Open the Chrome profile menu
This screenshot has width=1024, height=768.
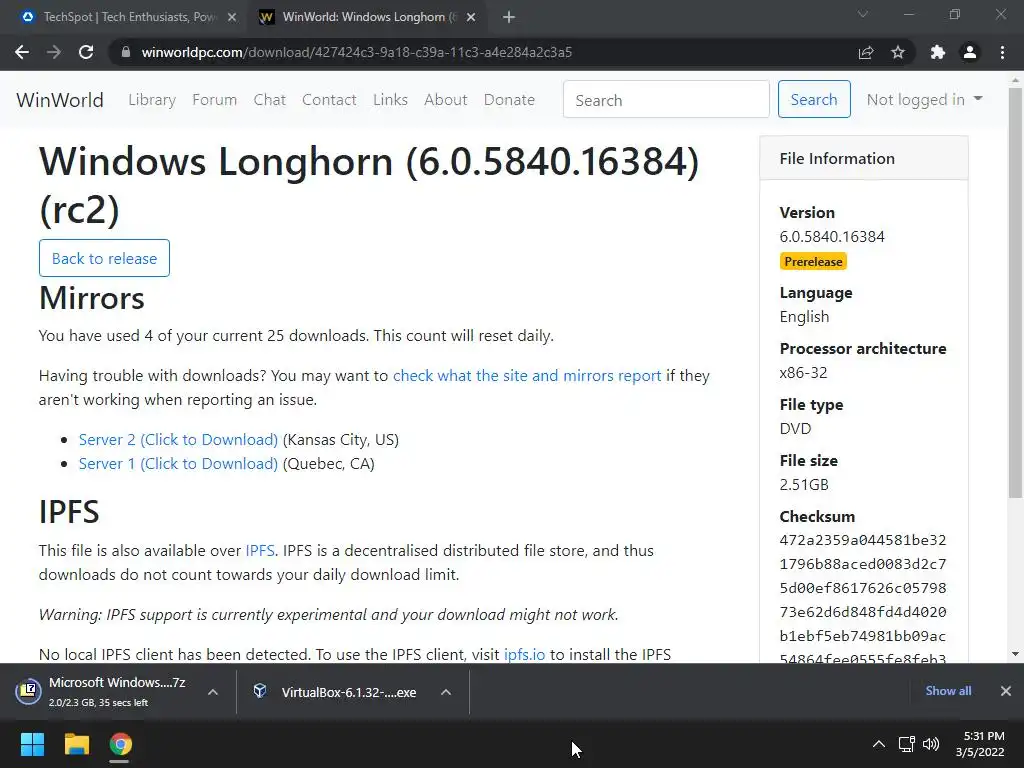[x=970, y=52]
